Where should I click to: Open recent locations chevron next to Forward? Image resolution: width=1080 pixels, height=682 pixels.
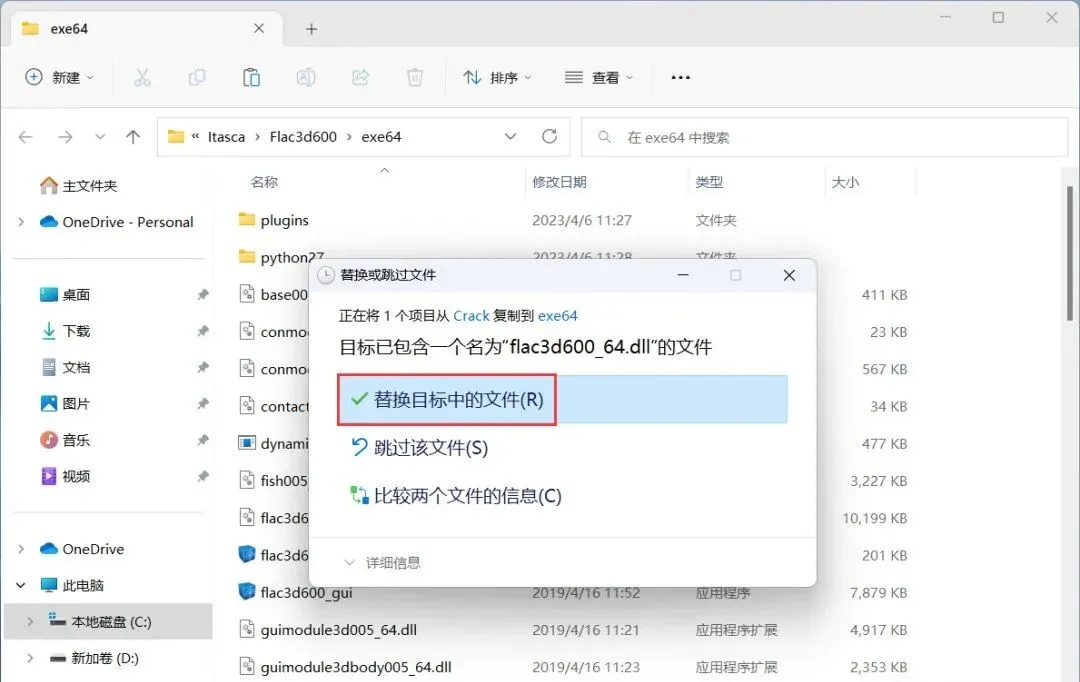(100, 136)
